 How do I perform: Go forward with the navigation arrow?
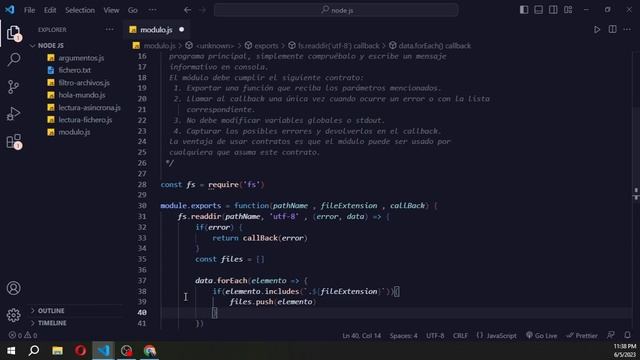tap(202, 10)
